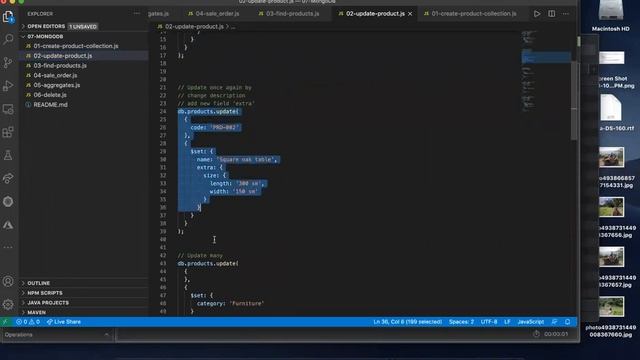This screenshot has height=360, width=640.
Task: Open Explorer panel More Actions ellipsis
Action: tap(136, 13)
